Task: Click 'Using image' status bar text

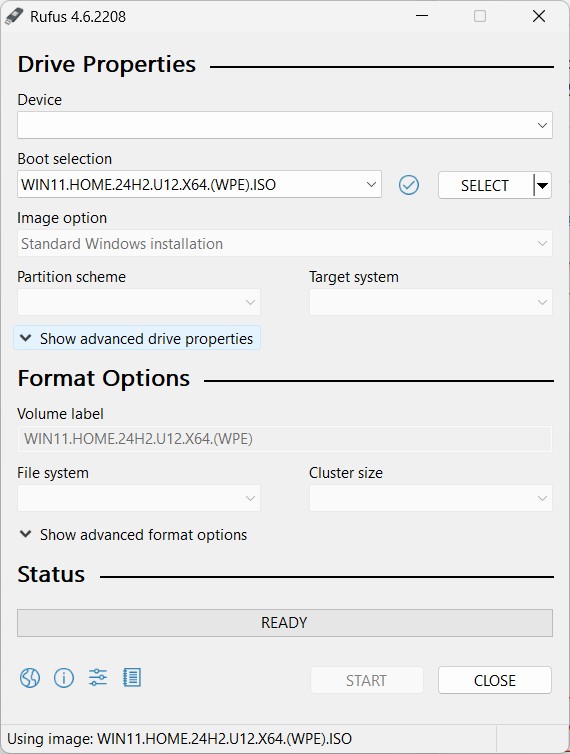Action: click(179, 739)
